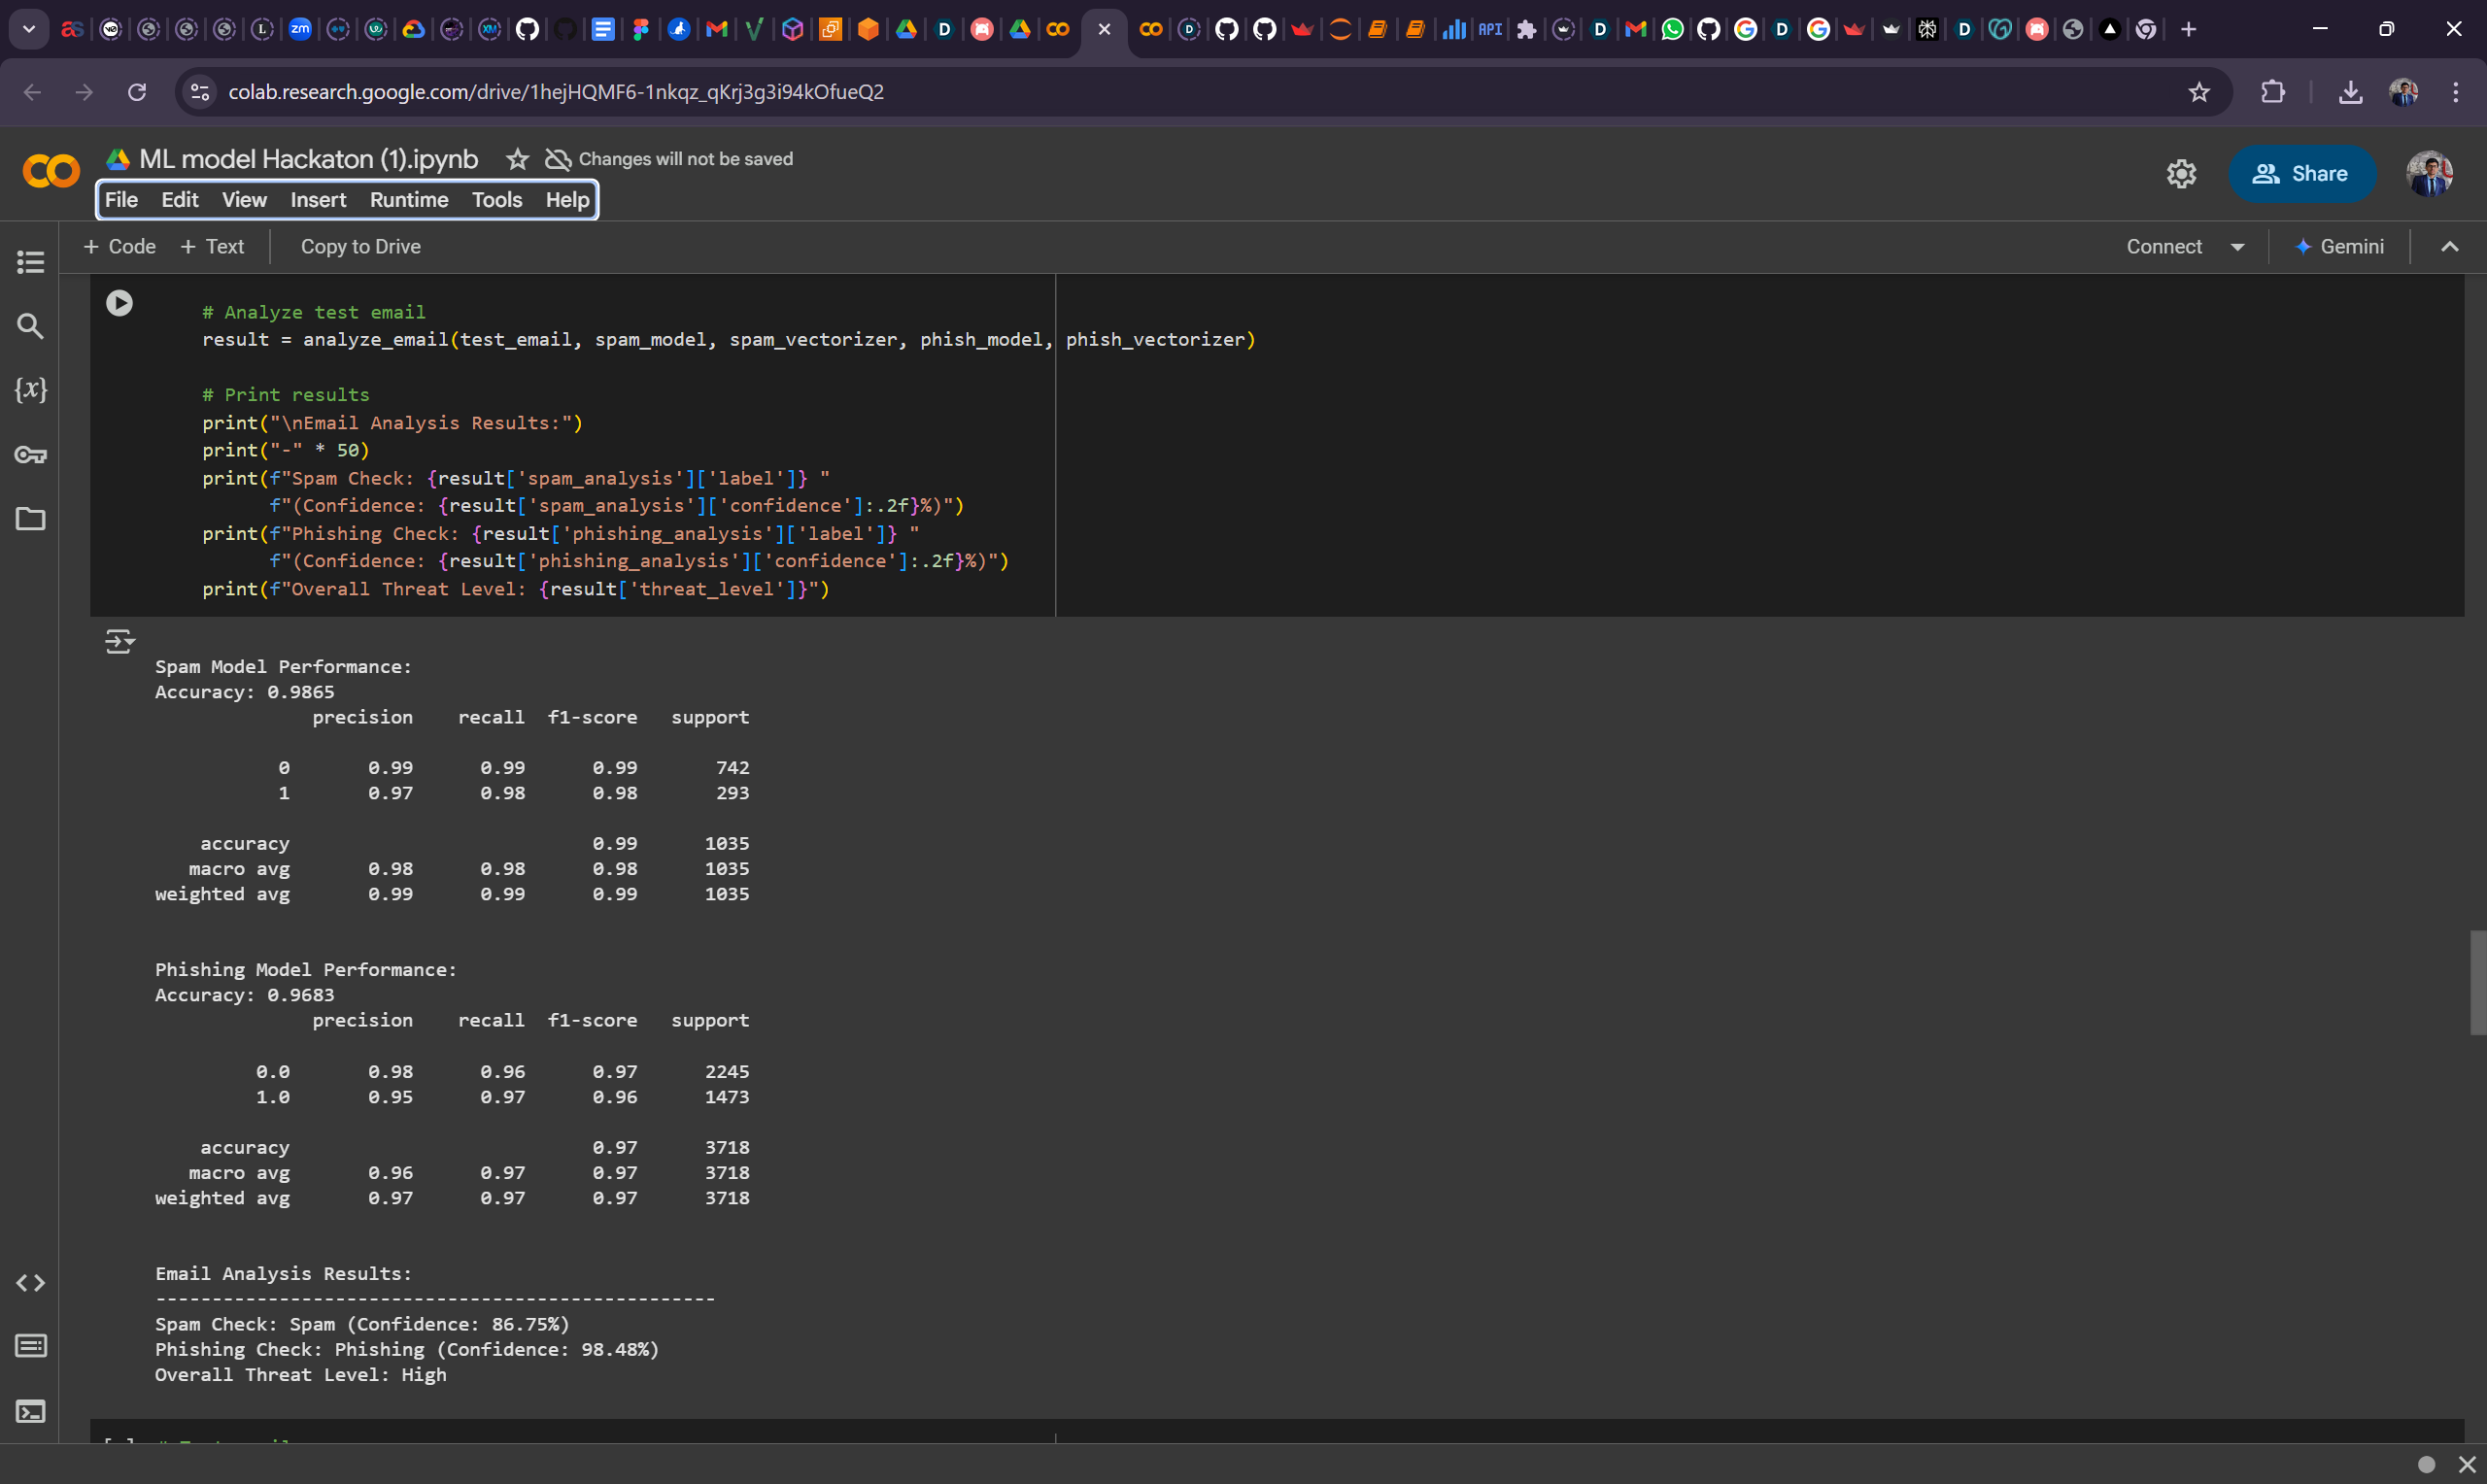The image size is (2487, 1484).
Task: Open code snippets panel
Action: (30, 1283)
